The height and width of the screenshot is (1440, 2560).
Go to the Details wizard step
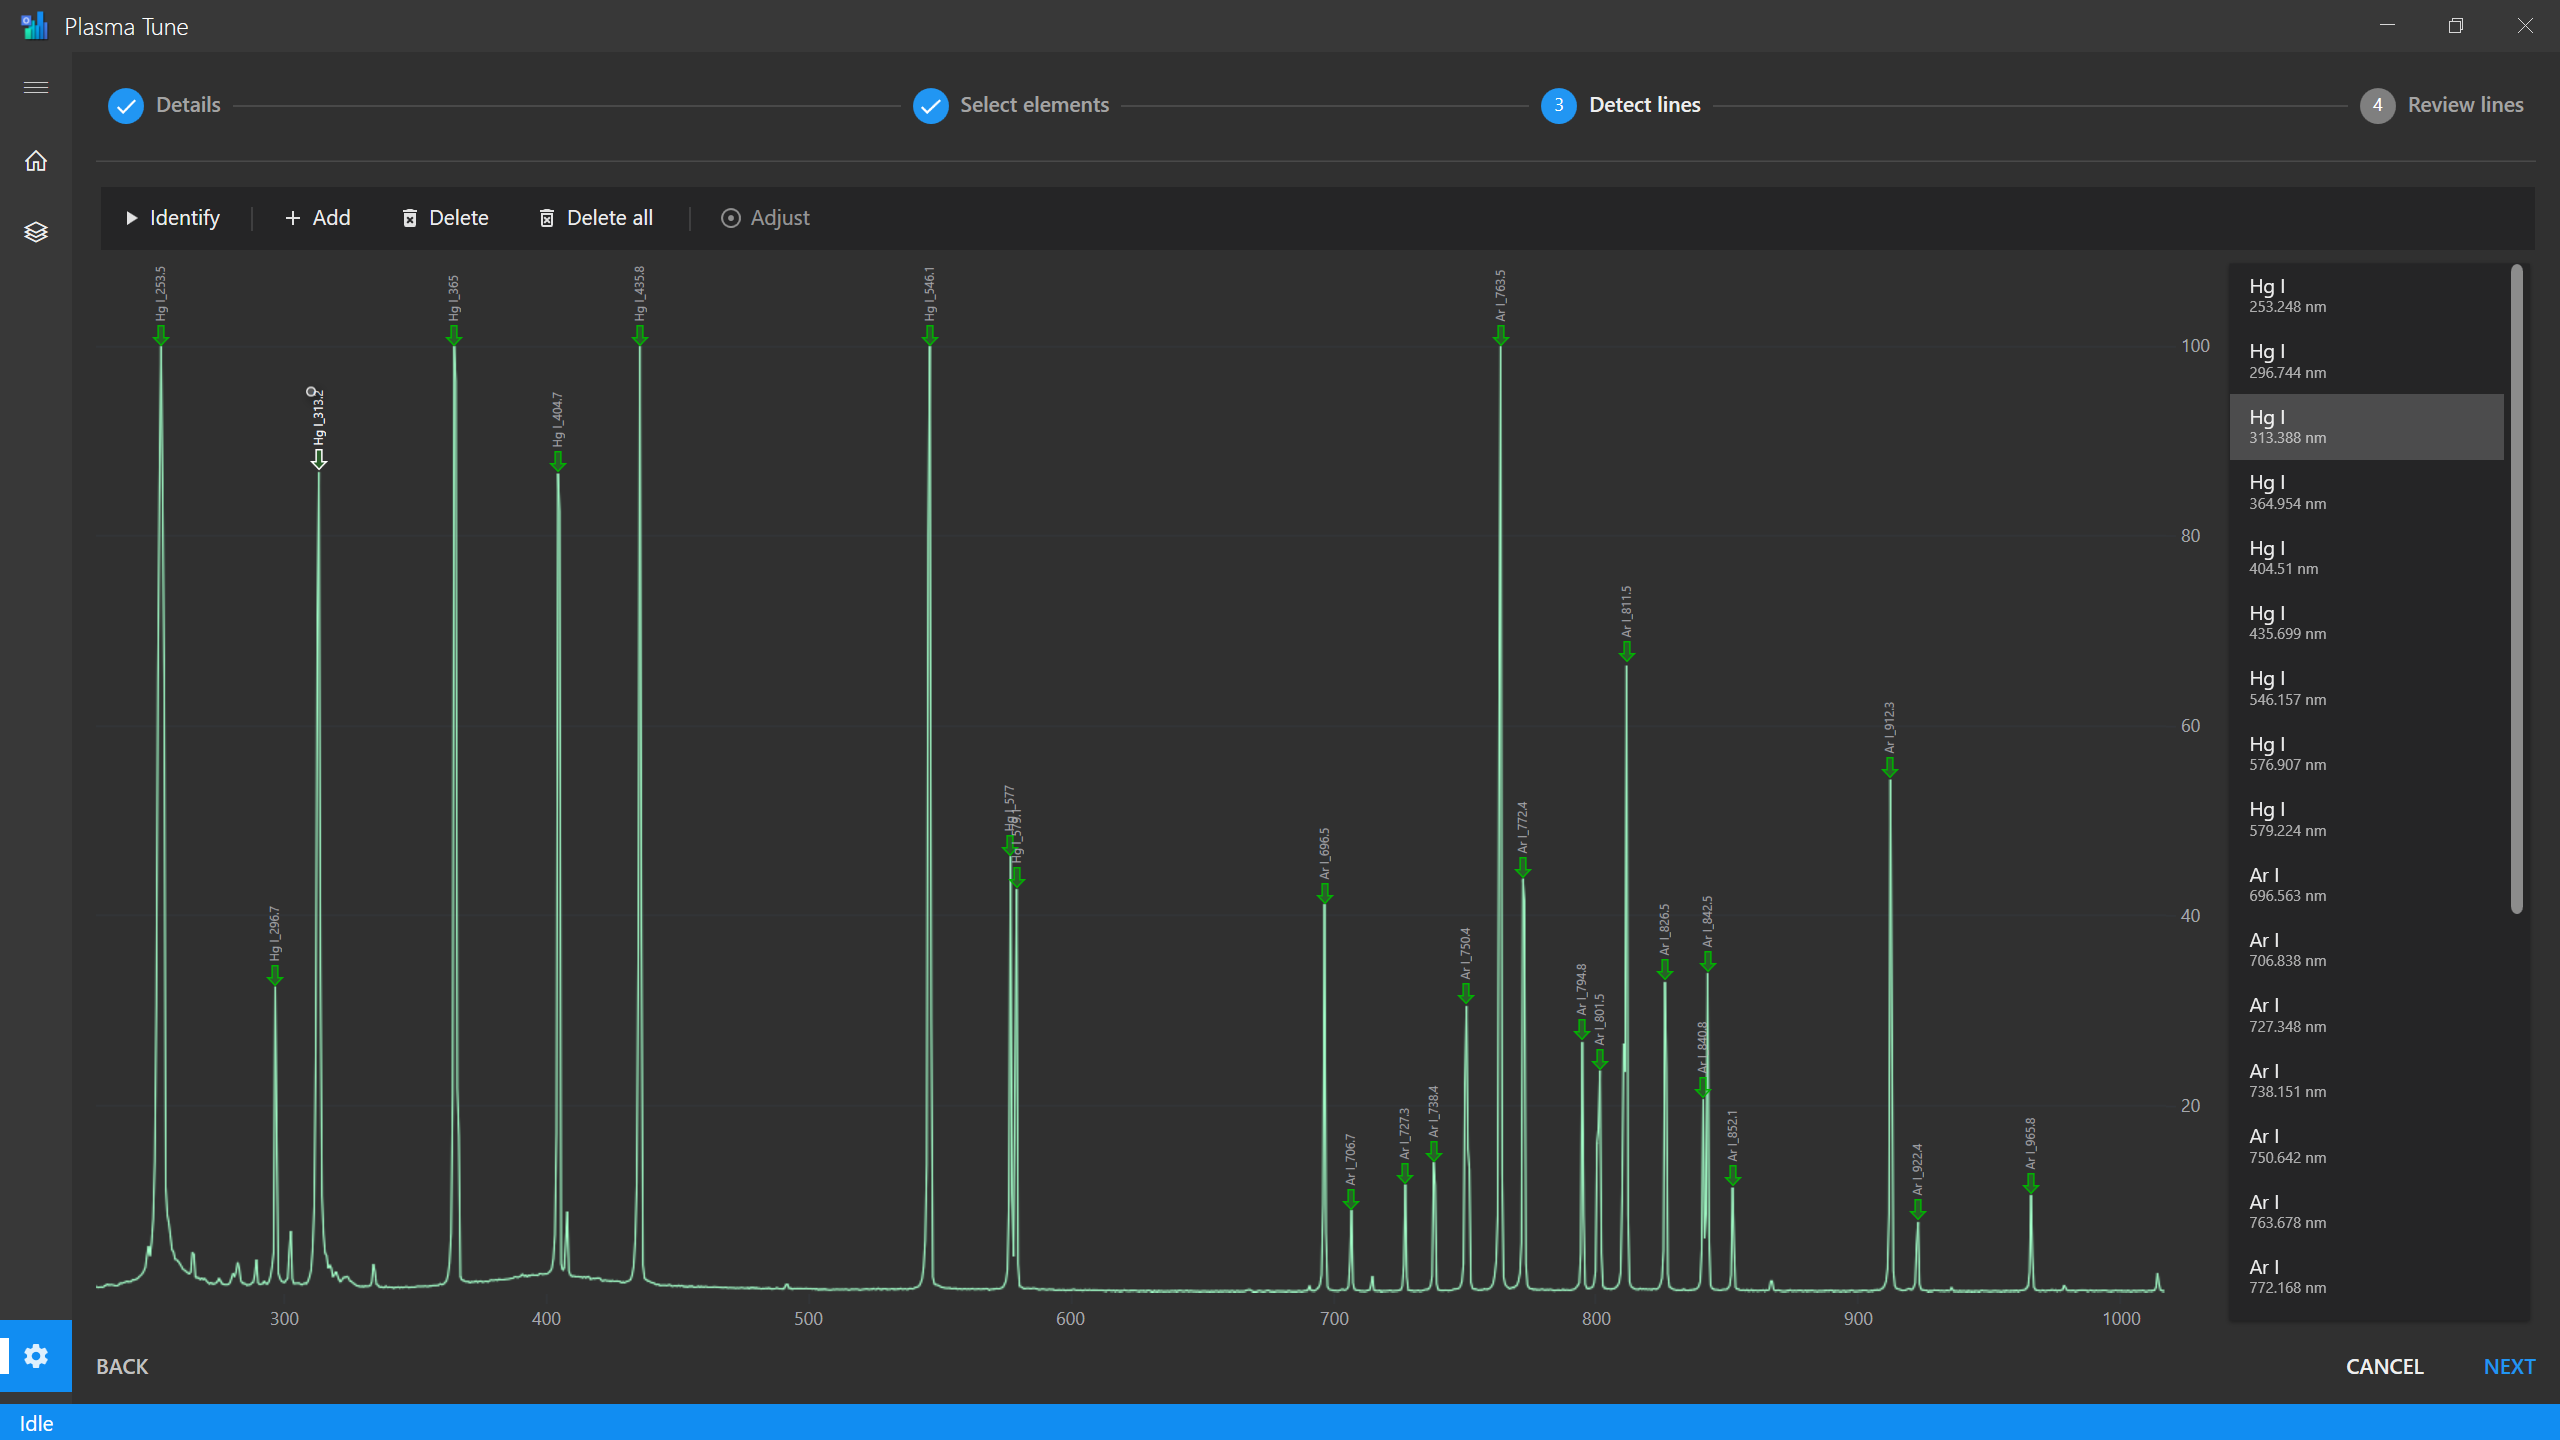point(165,105)
